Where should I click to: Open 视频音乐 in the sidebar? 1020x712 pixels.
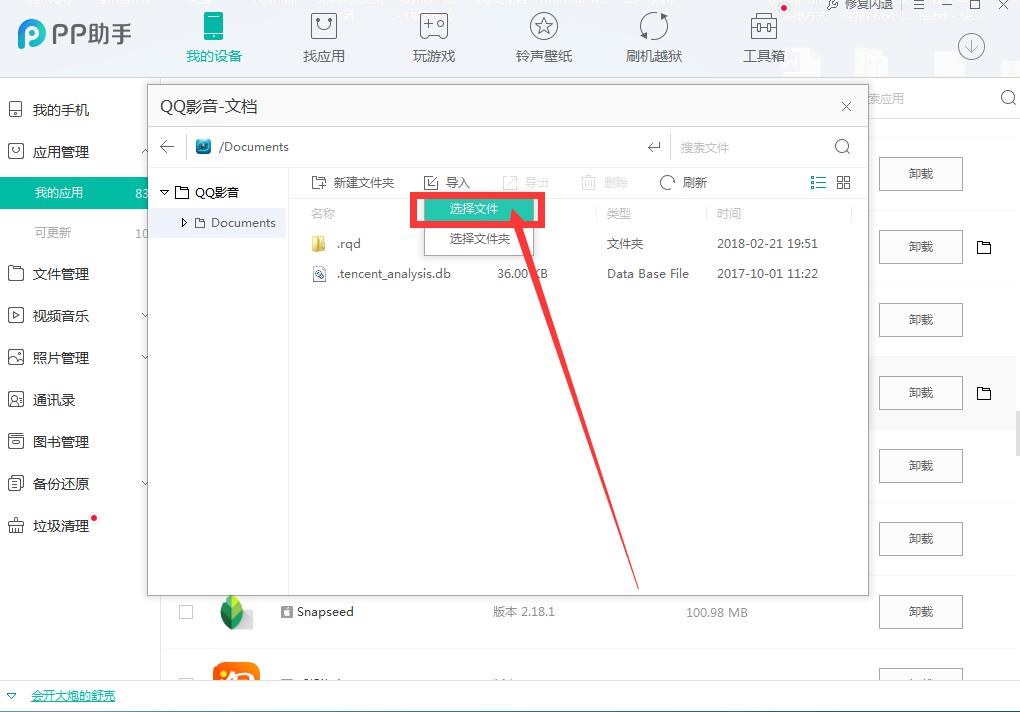pos(60,316)
